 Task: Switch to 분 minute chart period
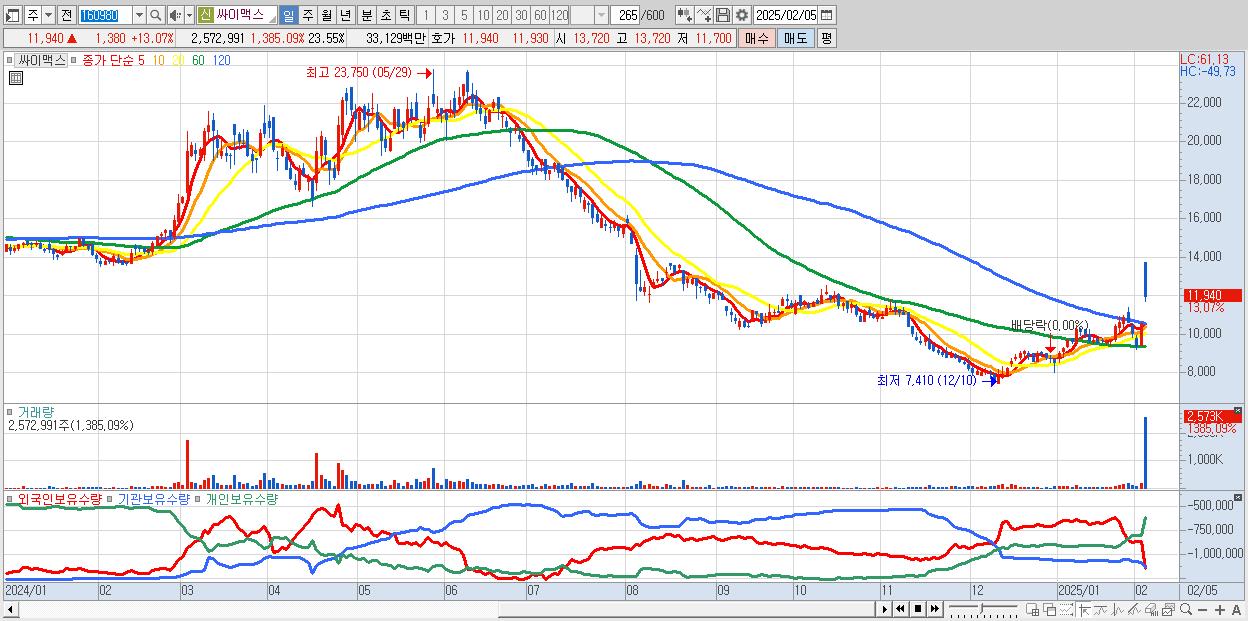coord(366,15)
